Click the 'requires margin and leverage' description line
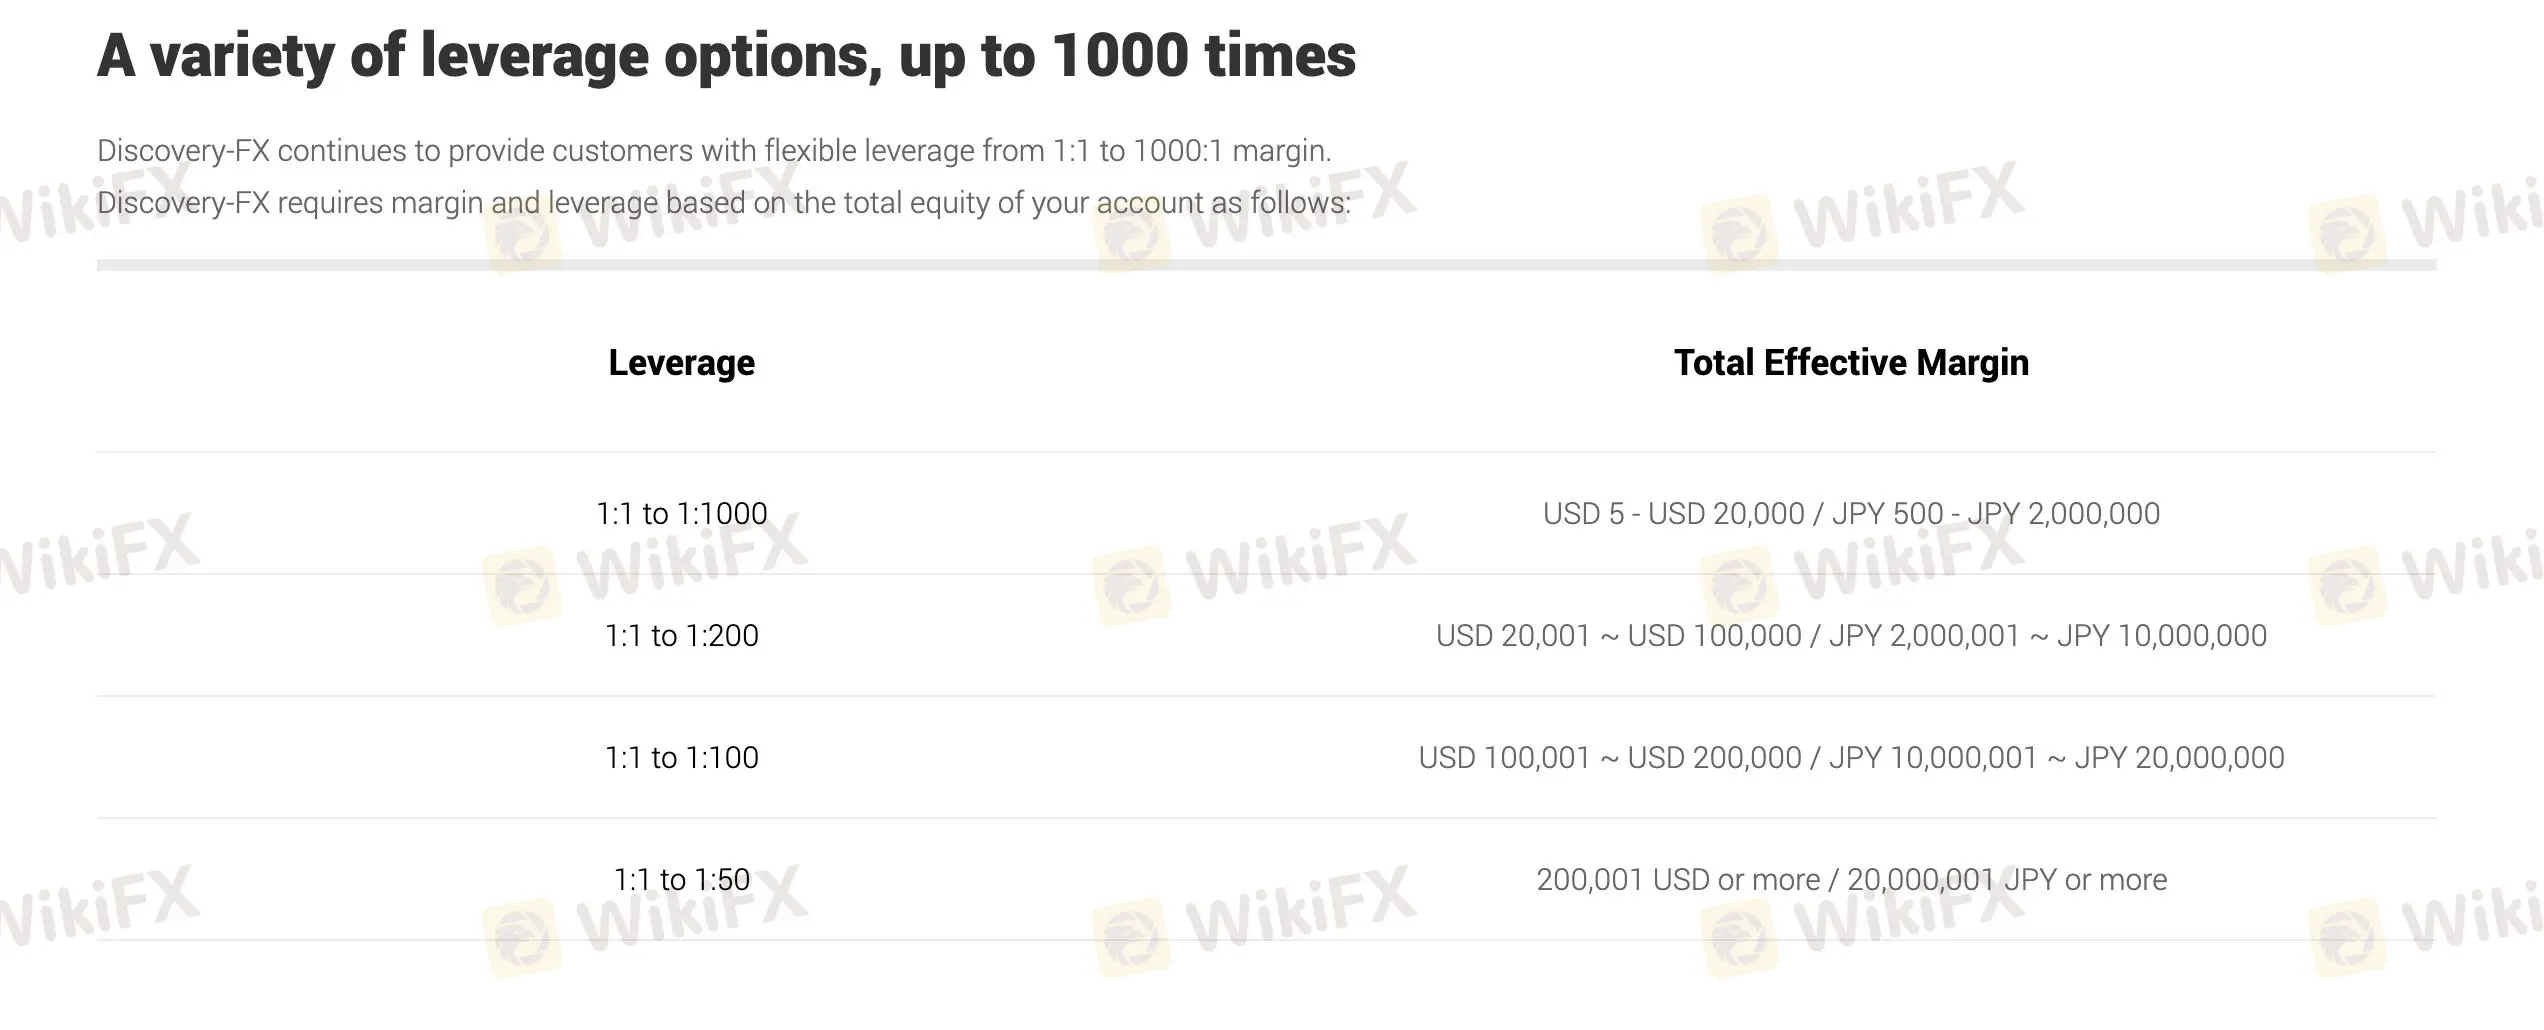The width and height of the screenshot is (2544, 1030). tap(724, 203)
